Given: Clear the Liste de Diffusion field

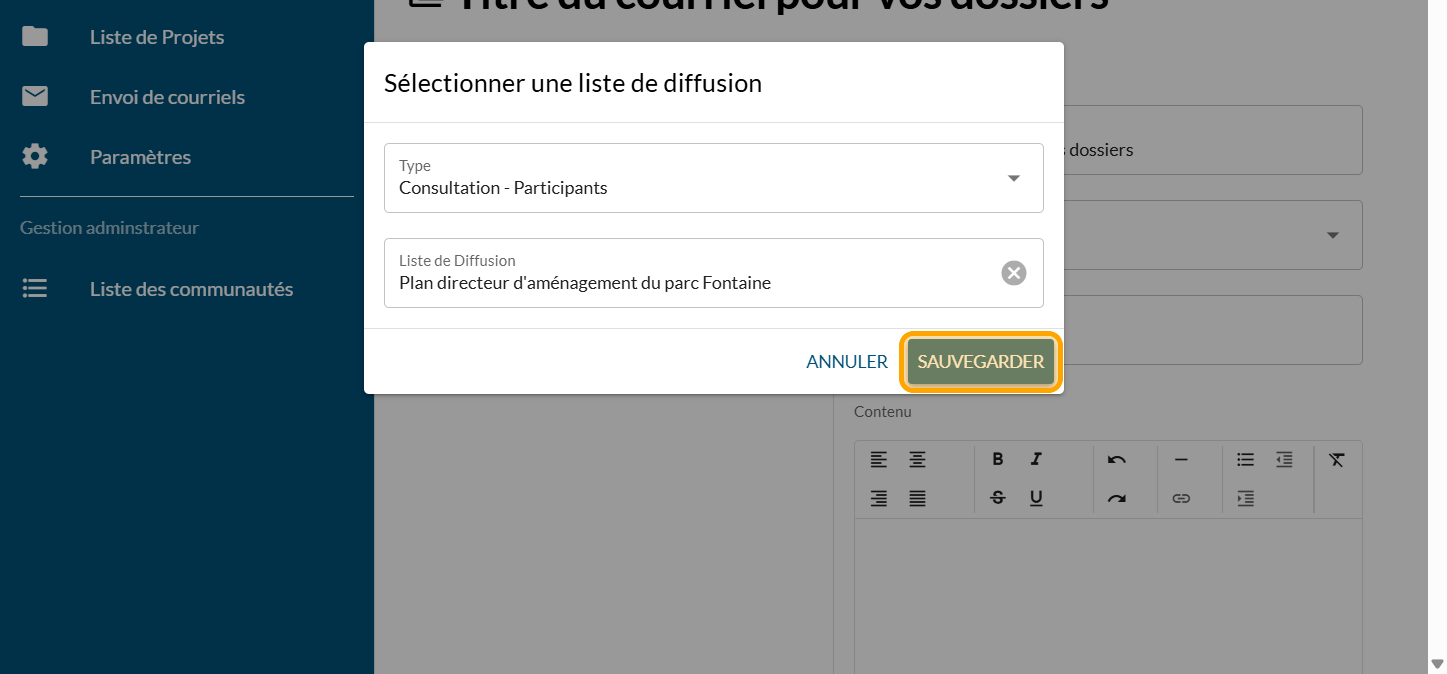Looking at the screenshot, I should pyautogui.click(x=1014, y=273).
